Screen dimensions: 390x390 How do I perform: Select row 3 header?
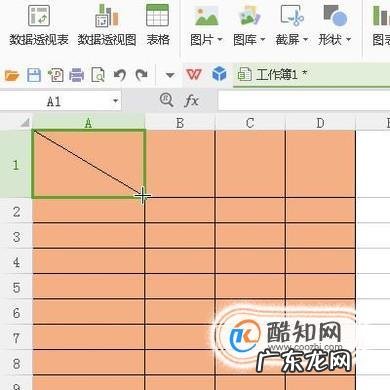pos(16,236)
